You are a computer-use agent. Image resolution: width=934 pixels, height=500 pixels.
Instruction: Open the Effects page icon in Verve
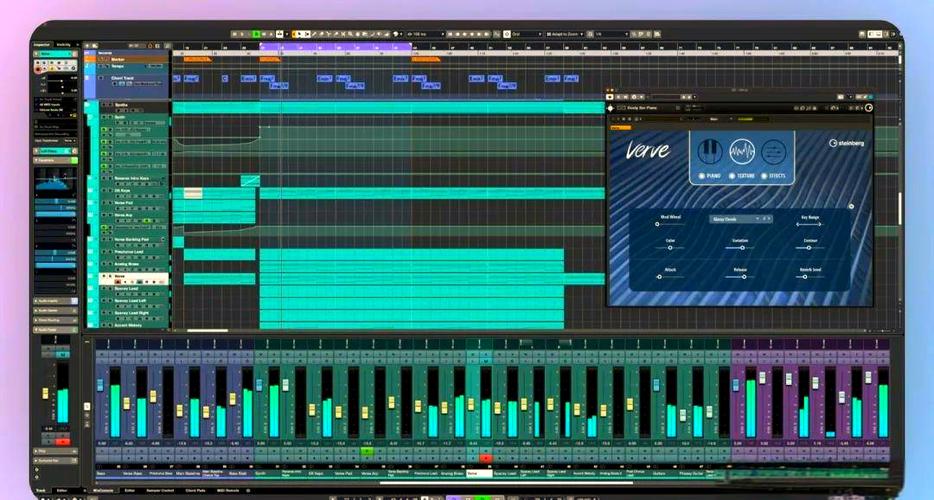tap(773, 151)
